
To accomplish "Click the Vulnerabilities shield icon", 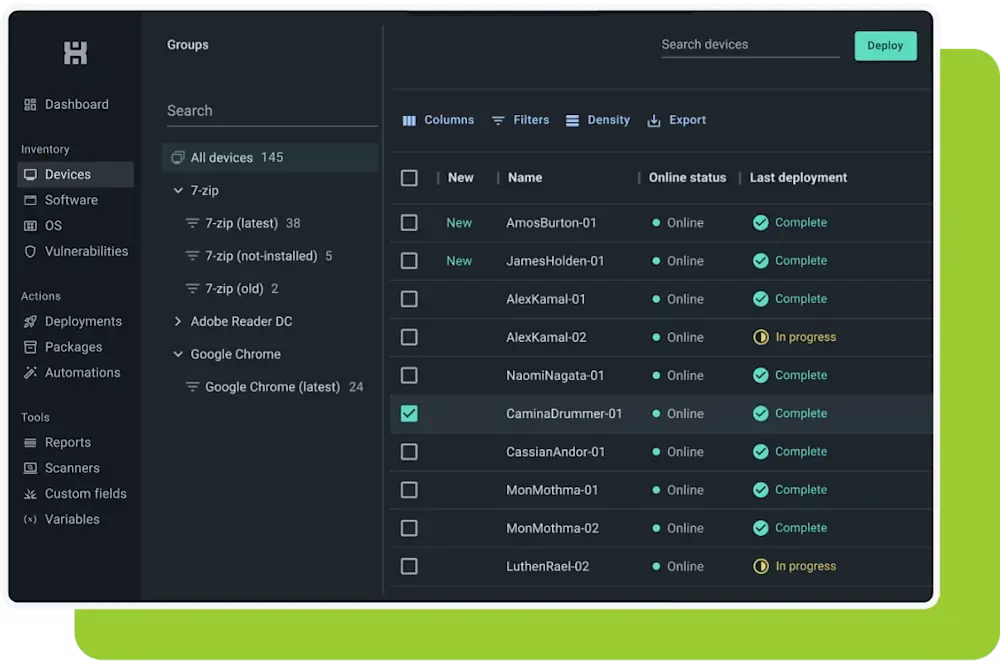I will click(30, 251).
